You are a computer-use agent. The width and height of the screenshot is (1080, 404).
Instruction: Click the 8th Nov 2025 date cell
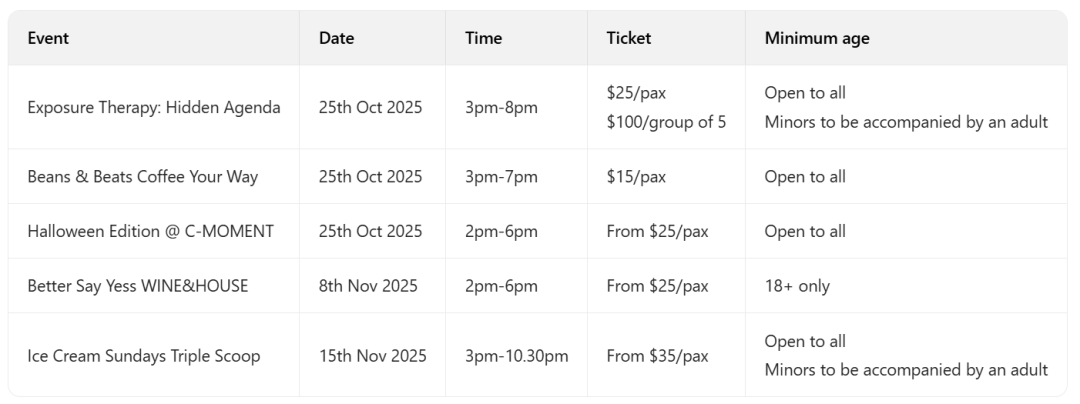click(x=368, y=286)
